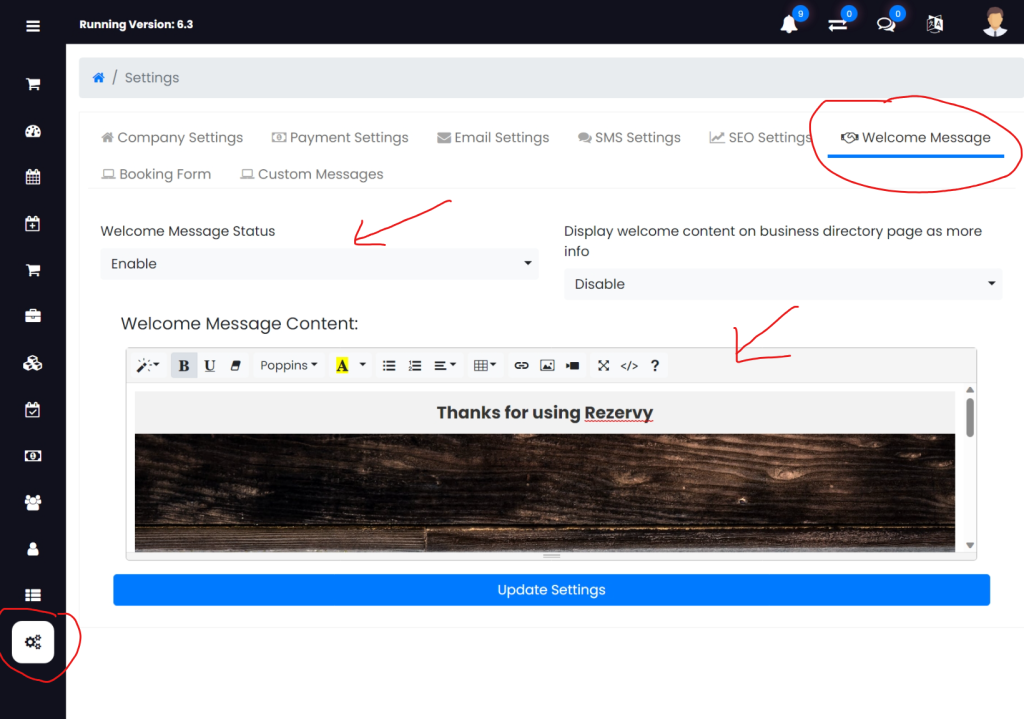This screenshot has height=719, width=1024.
Task: Open single user sidebar icon
Action: point(33,549)
